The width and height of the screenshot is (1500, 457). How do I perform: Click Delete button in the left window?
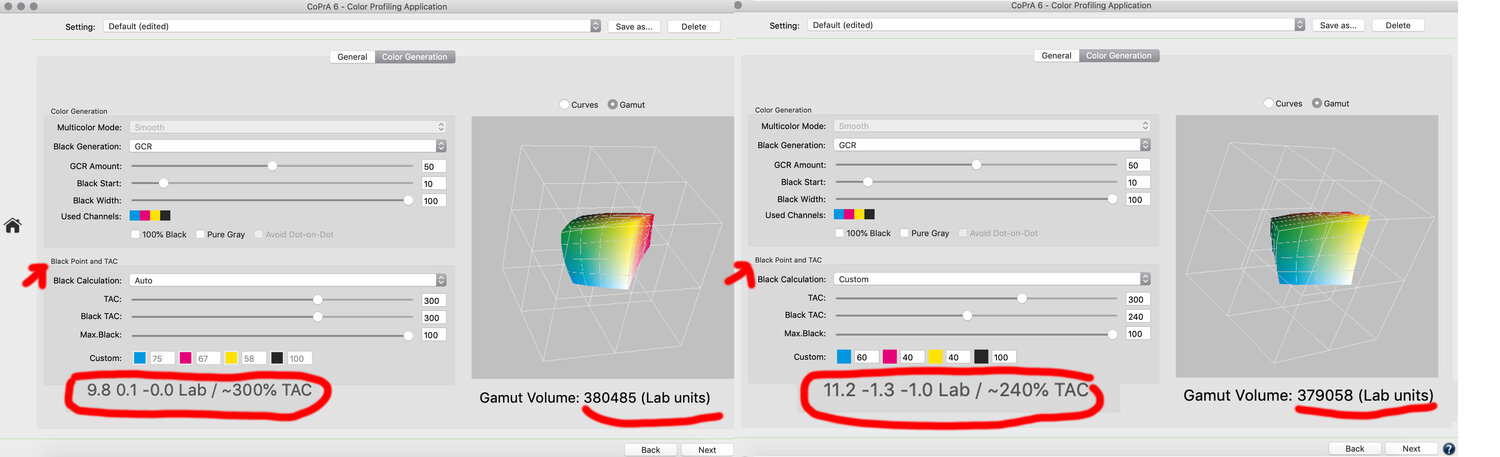coord(694,26)
